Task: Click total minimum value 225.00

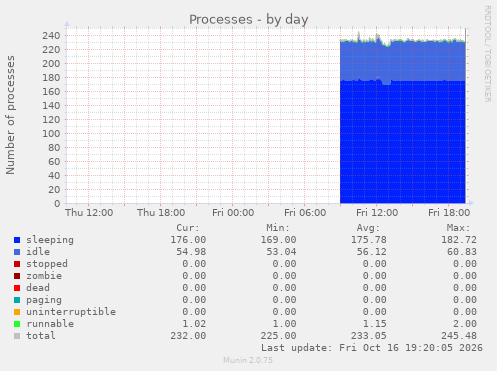Action: (278, 336)
